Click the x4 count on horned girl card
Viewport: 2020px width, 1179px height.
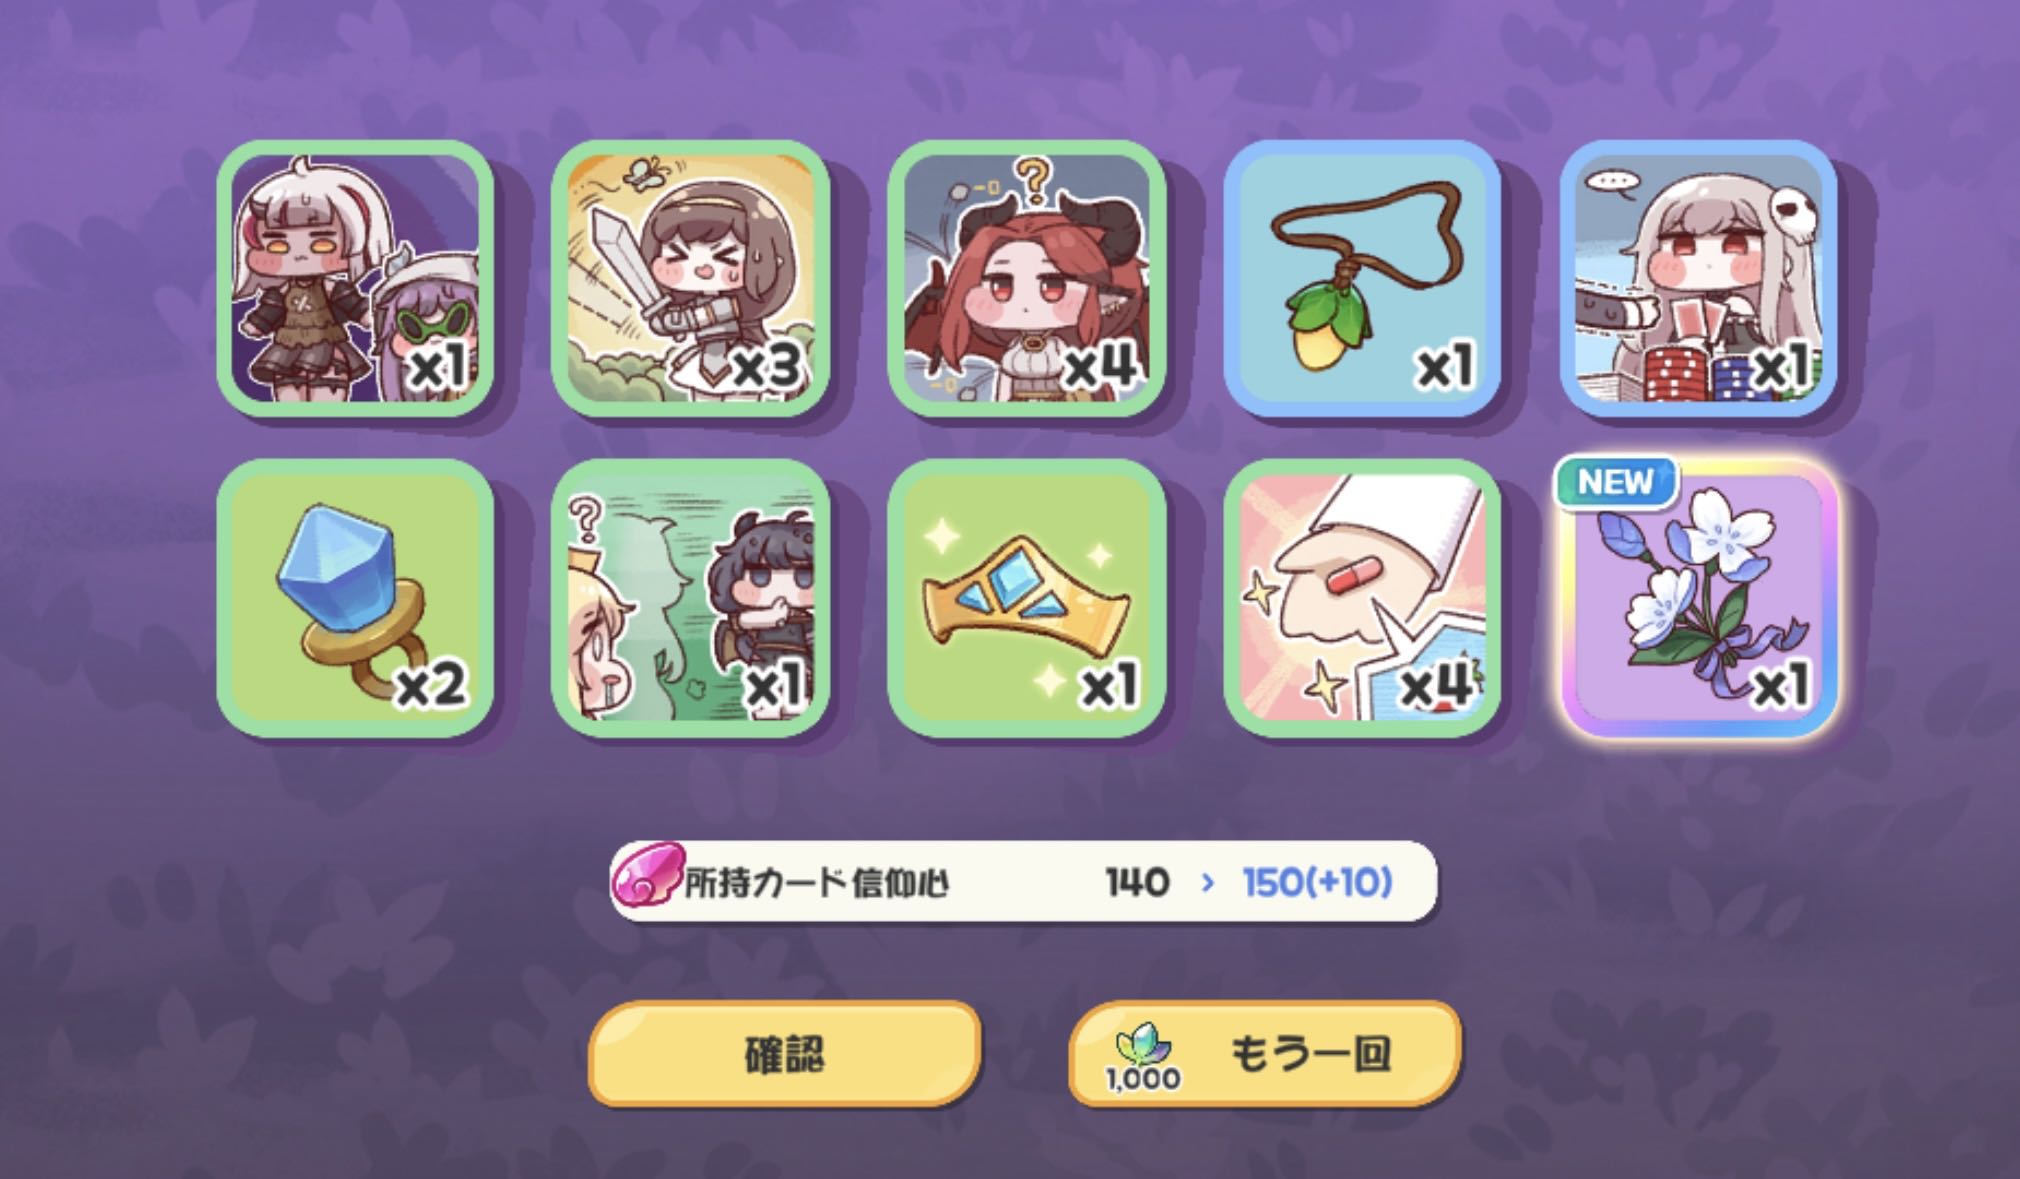pyautogui.click(x=1099, y=367)
